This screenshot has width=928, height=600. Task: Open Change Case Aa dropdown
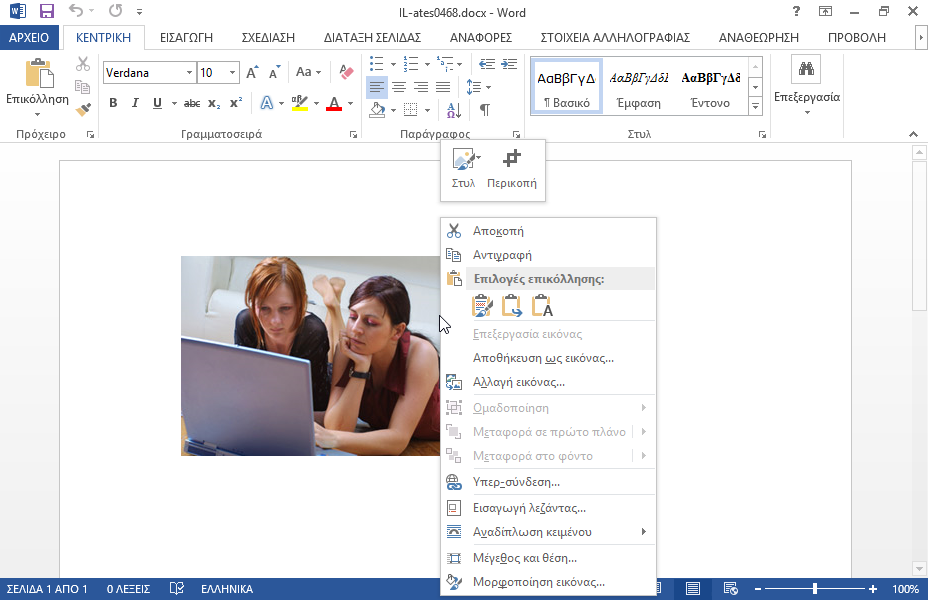[x=308, y=72]
